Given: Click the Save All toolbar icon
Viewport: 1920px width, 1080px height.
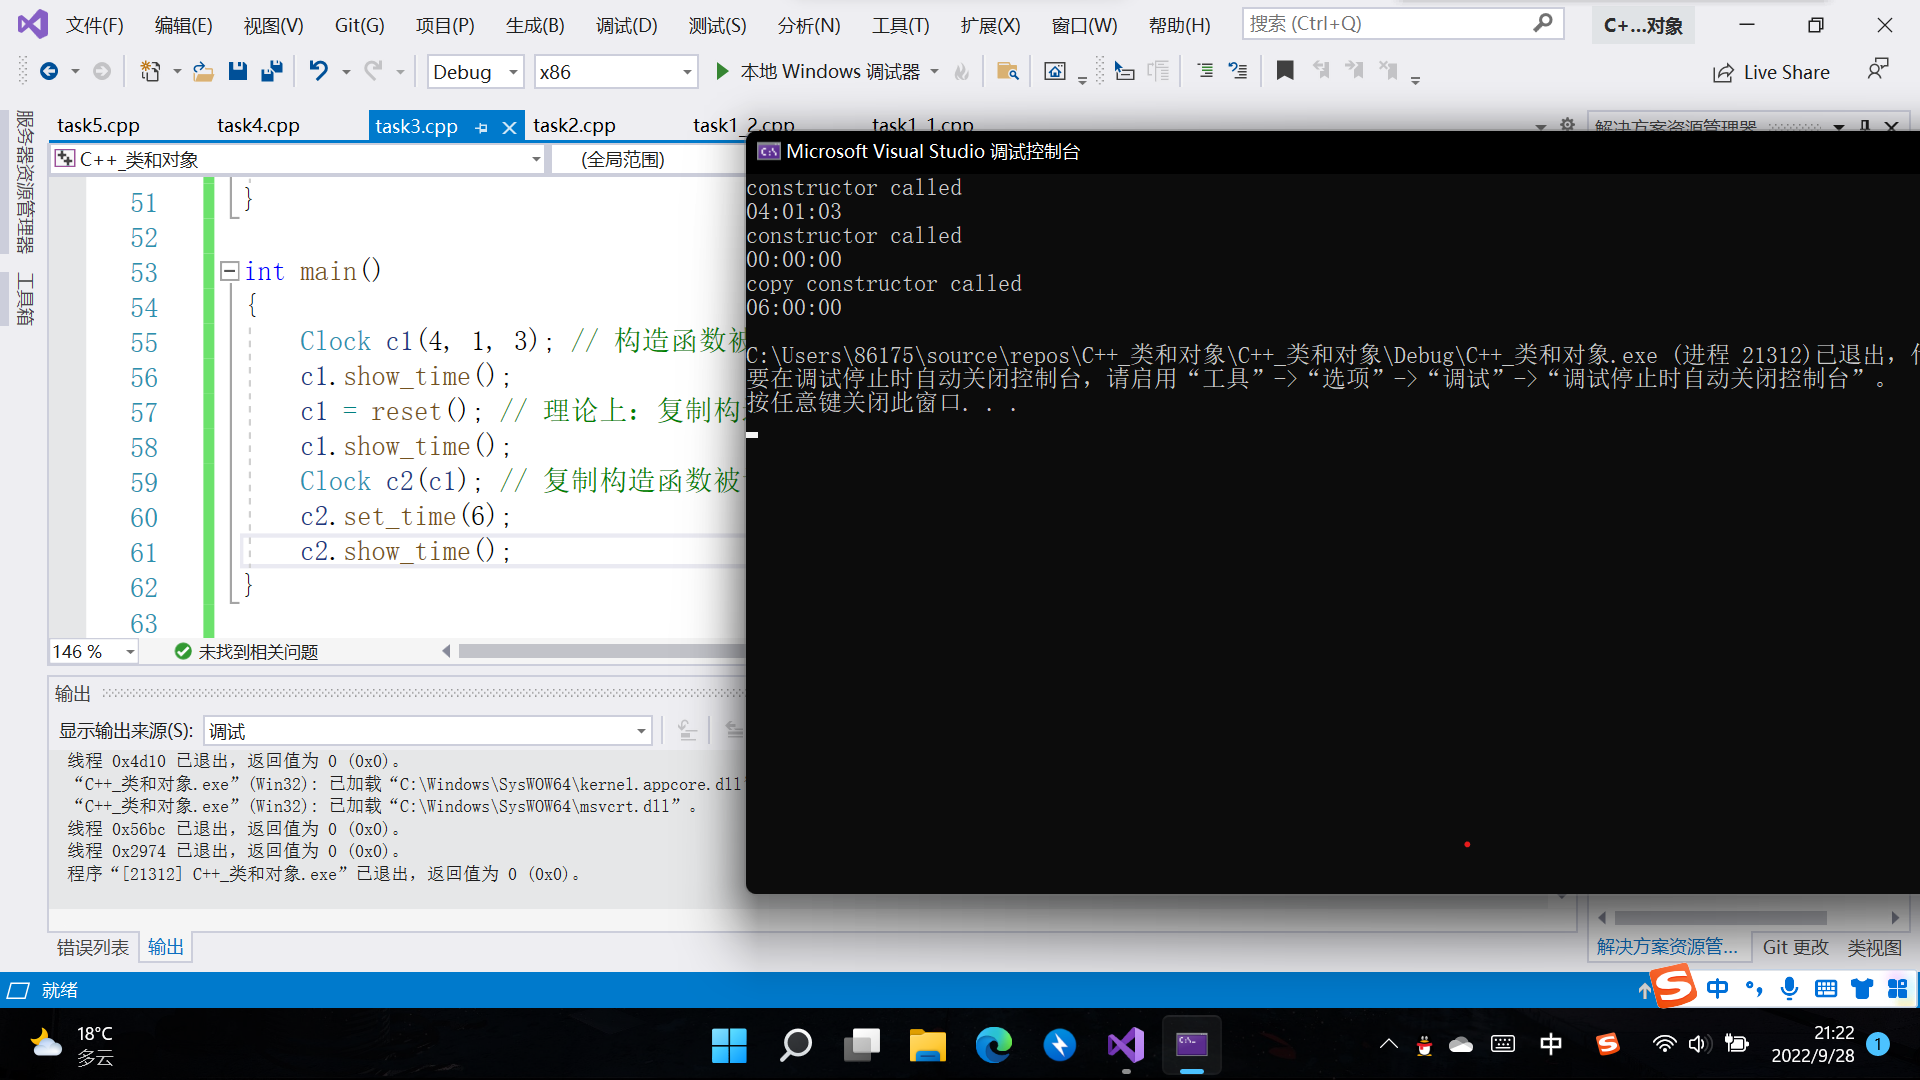Looking at the screenshot, I should pyautogui.click(x=271, y=71).
